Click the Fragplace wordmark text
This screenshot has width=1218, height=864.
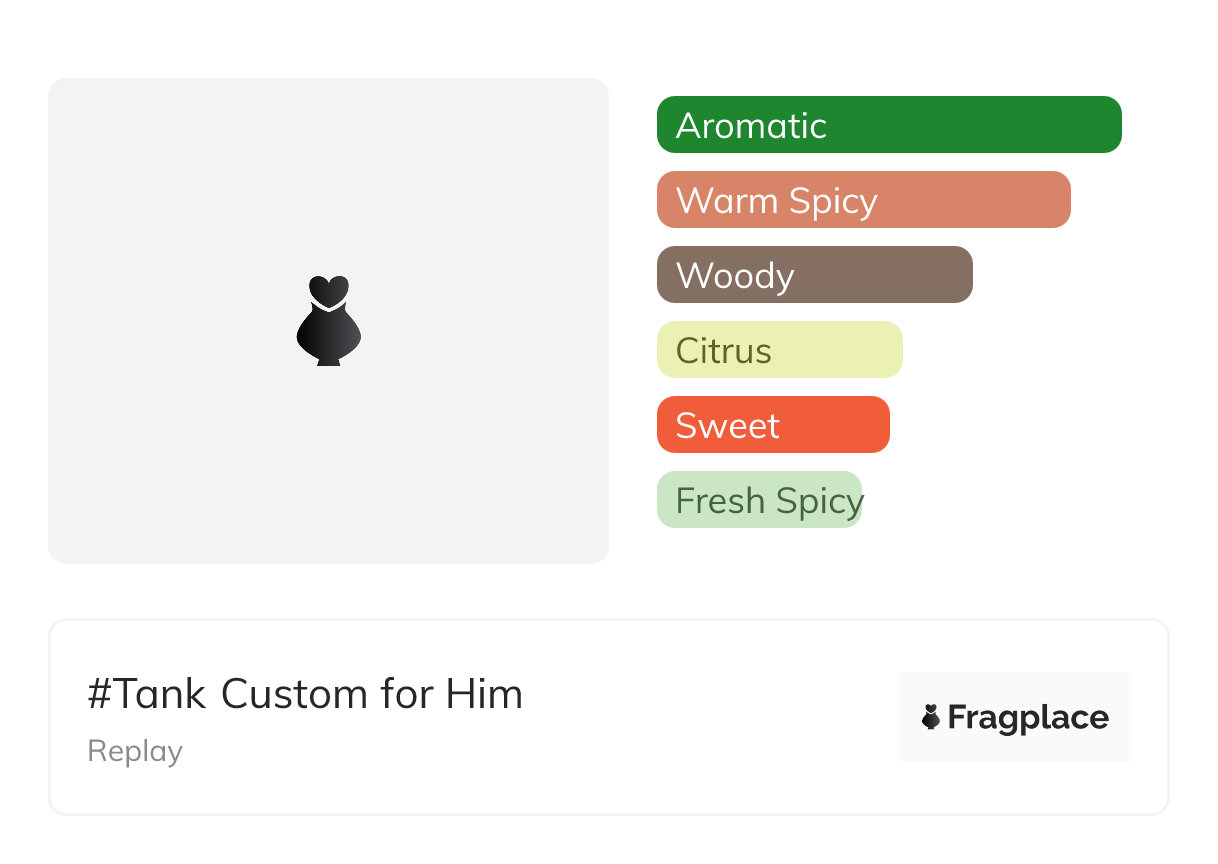tap(1028, 718)
